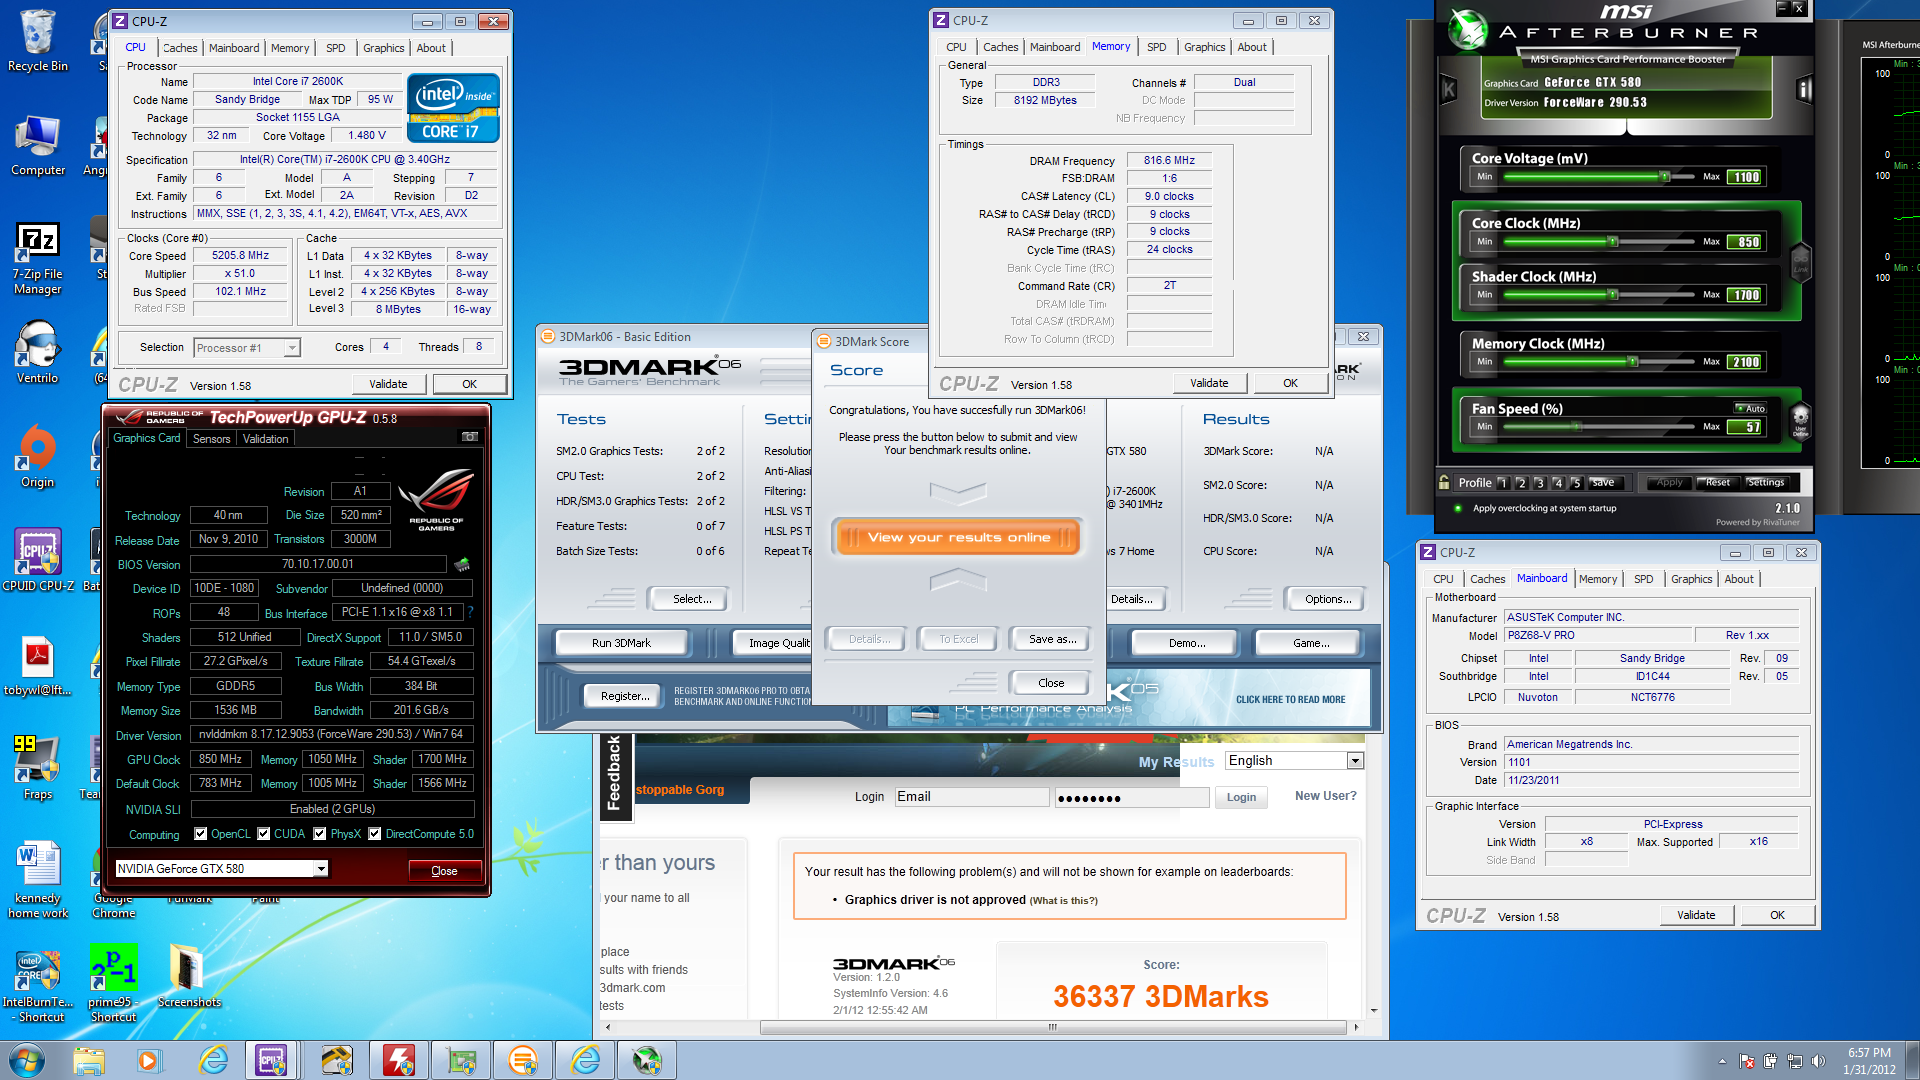The width and height of the screenshot is (1920, 1080).
Task: Launch CPUID CPU-Z desktop shortcut
Action: pos(38,560)
